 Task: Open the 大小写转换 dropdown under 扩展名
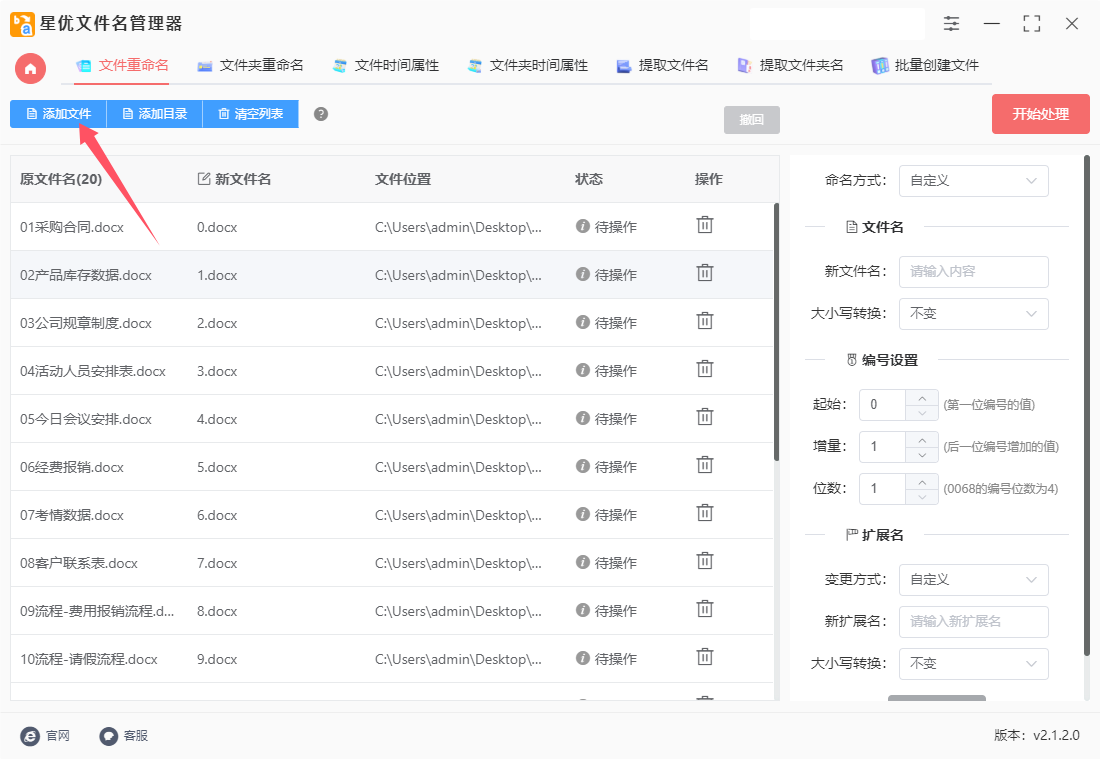[973, 663]
